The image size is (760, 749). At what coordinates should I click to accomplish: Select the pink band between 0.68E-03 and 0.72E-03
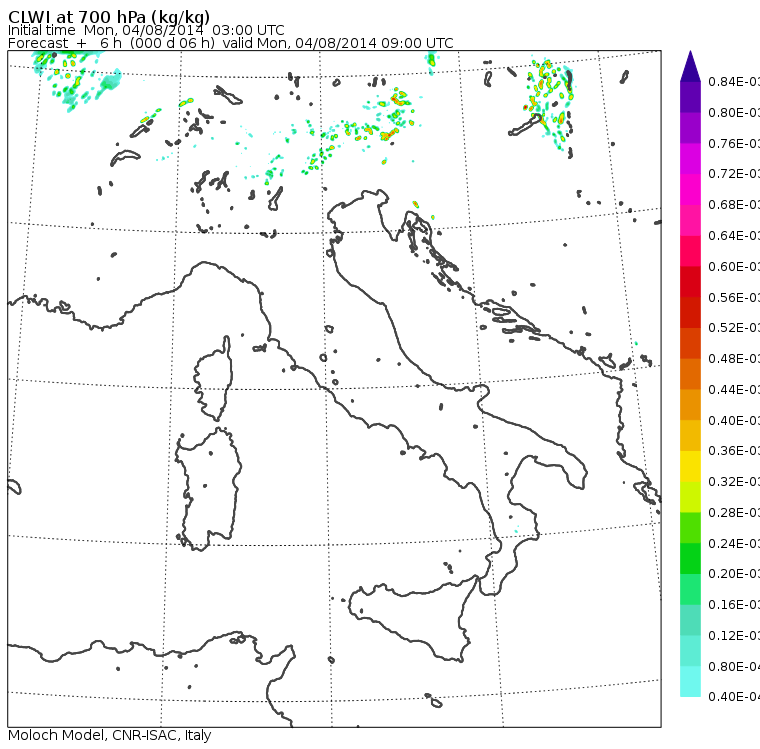690,190
